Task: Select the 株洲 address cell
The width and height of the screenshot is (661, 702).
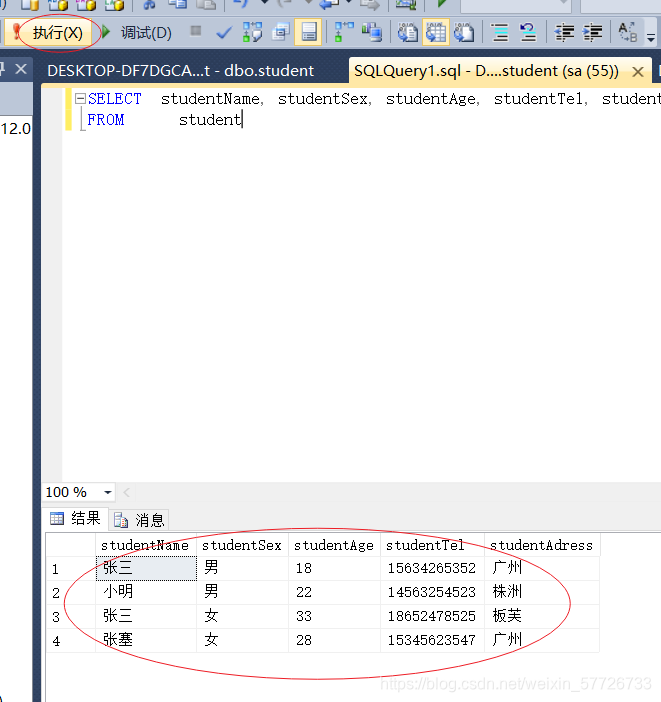Action: (x=542, y=592)
